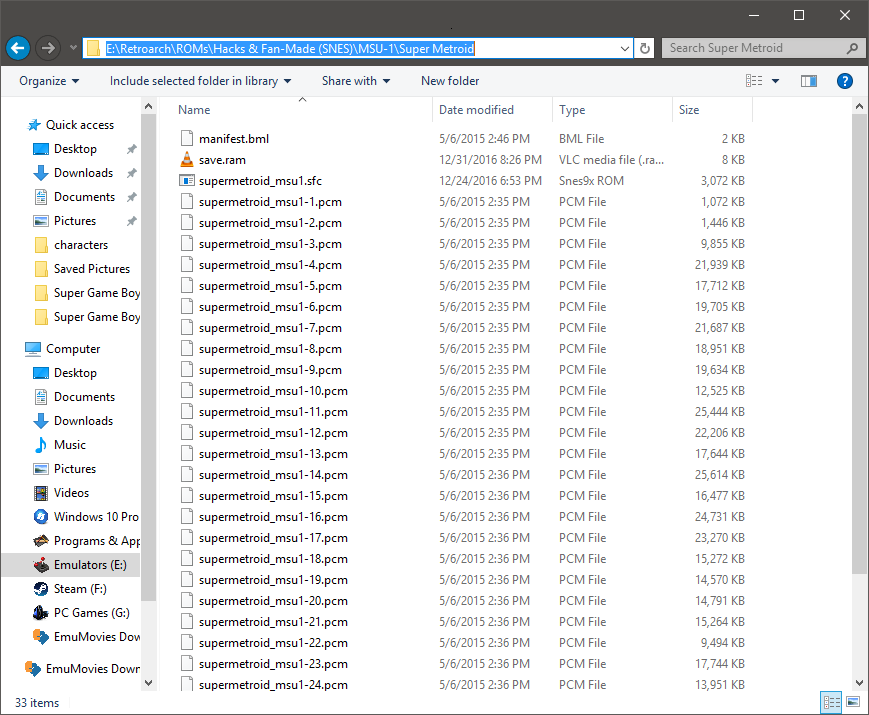This screenshot has width=869, height=715.
Task: Open the recent locations dropdown arrow
Action: [73, 48]
